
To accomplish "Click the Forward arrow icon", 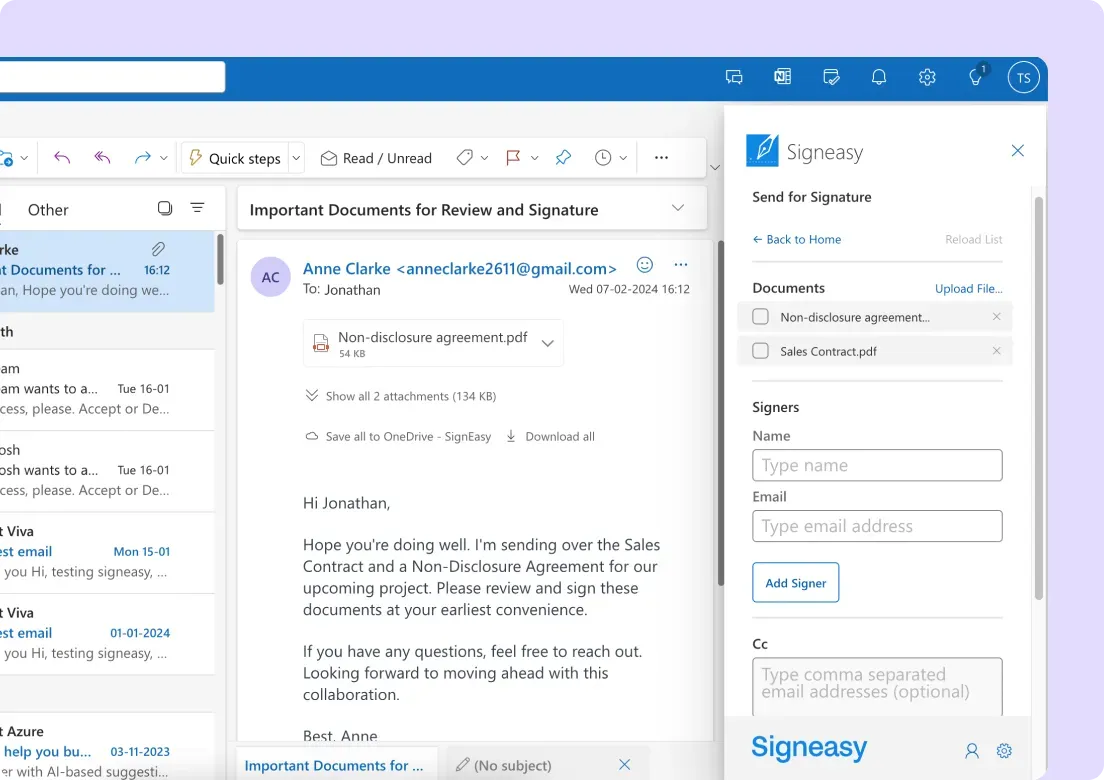I will click(141, 158).
